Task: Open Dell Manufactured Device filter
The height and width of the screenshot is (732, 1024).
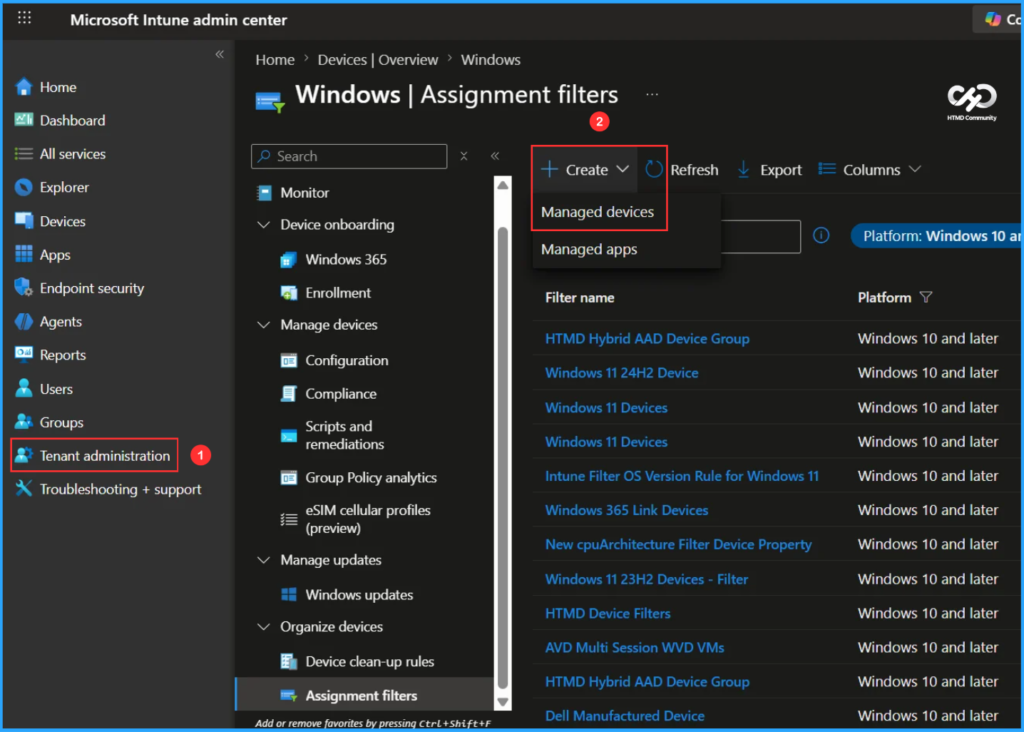Action: [624, 716]
